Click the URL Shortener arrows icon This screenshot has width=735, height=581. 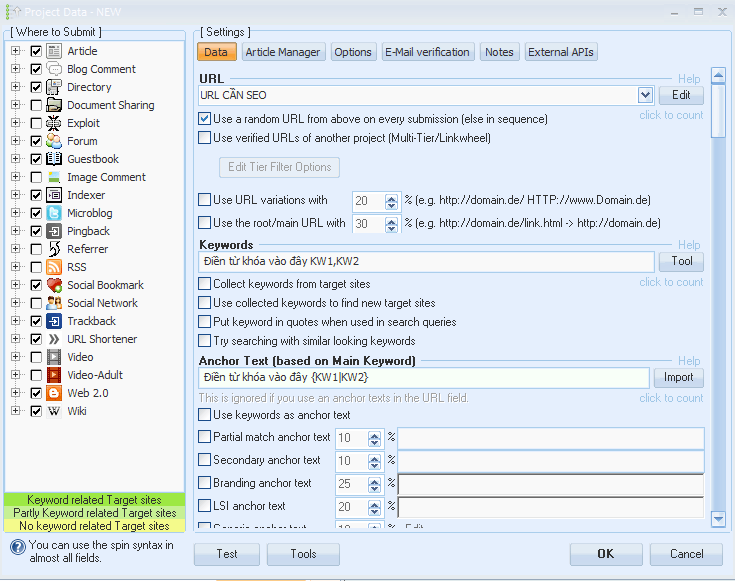(x=54, y=339)
